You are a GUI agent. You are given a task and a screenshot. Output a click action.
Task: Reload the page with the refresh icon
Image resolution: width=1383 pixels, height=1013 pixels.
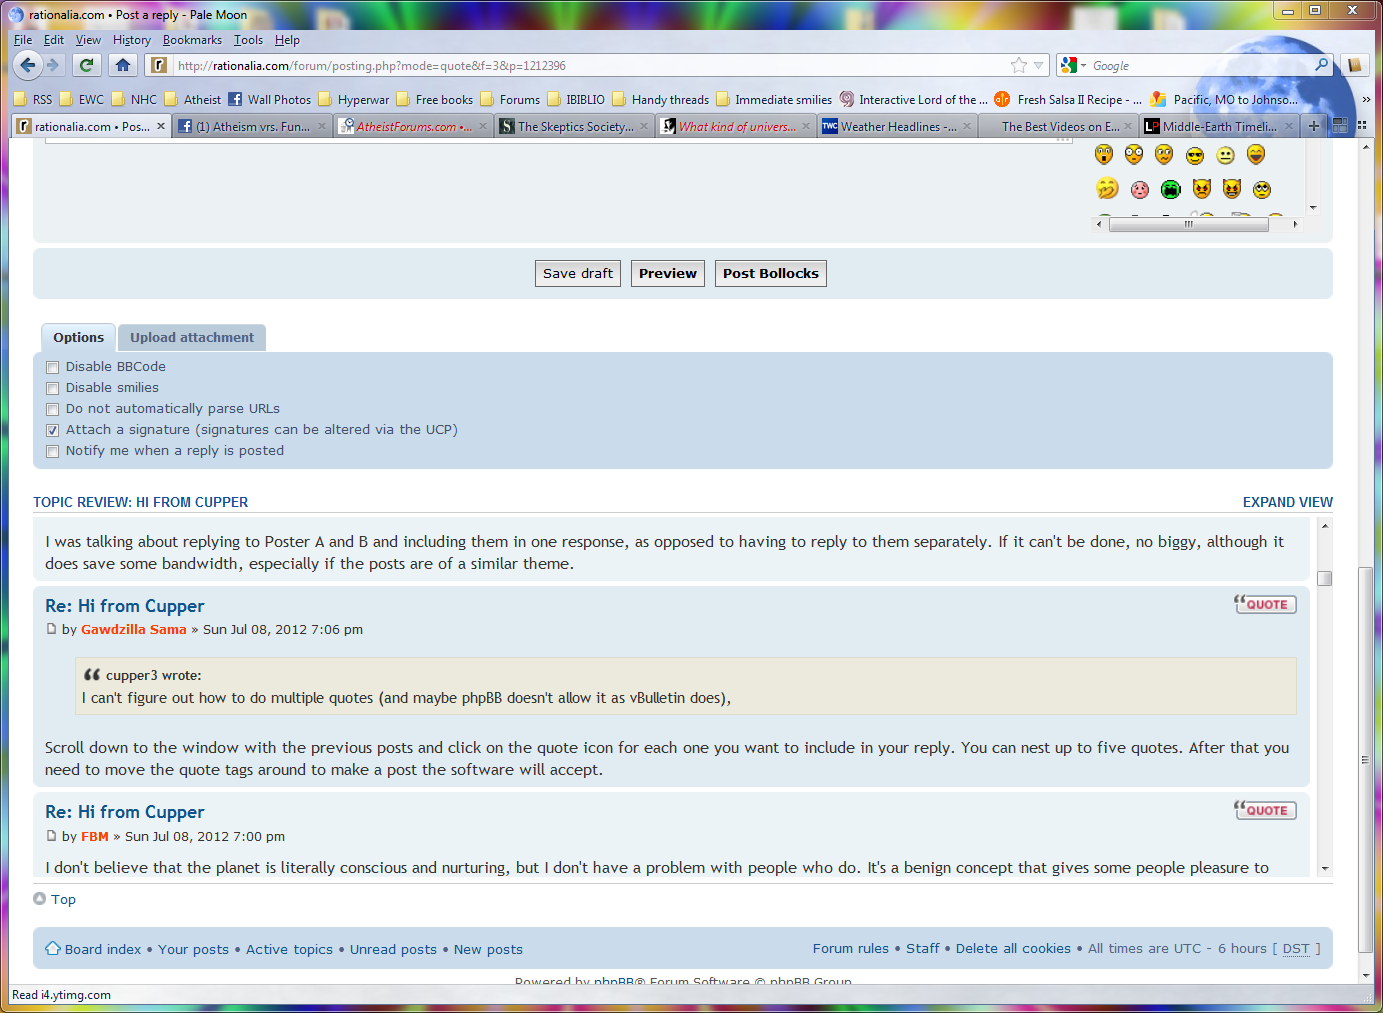(87, 65)
